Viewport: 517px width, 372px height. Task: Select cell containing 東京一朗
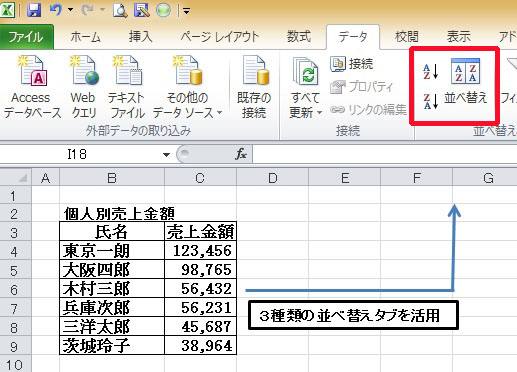112,251
